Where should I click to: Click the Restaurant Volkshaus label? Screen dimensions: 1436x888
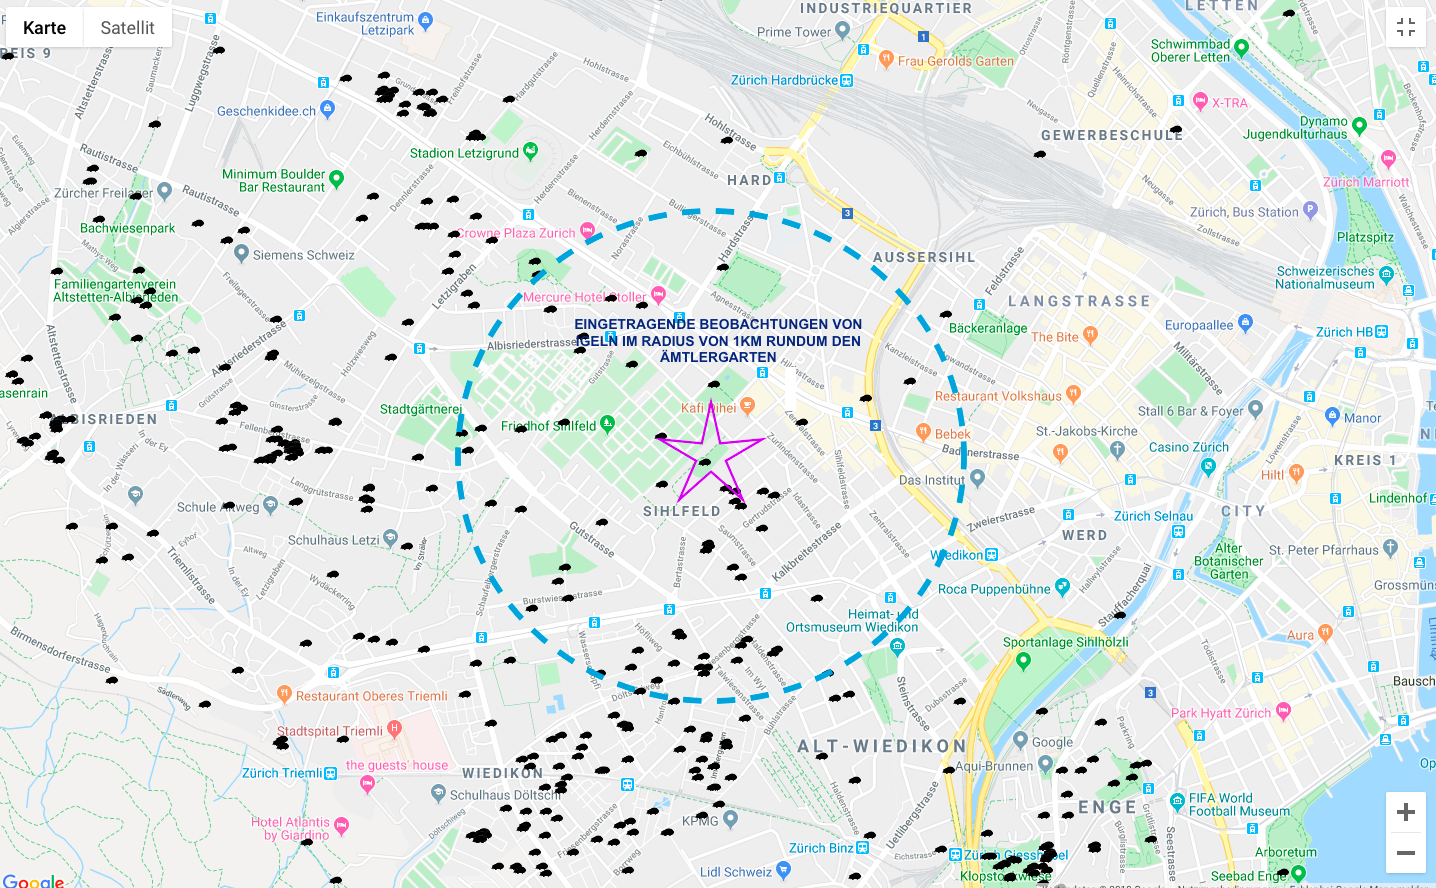click(997, 396)
